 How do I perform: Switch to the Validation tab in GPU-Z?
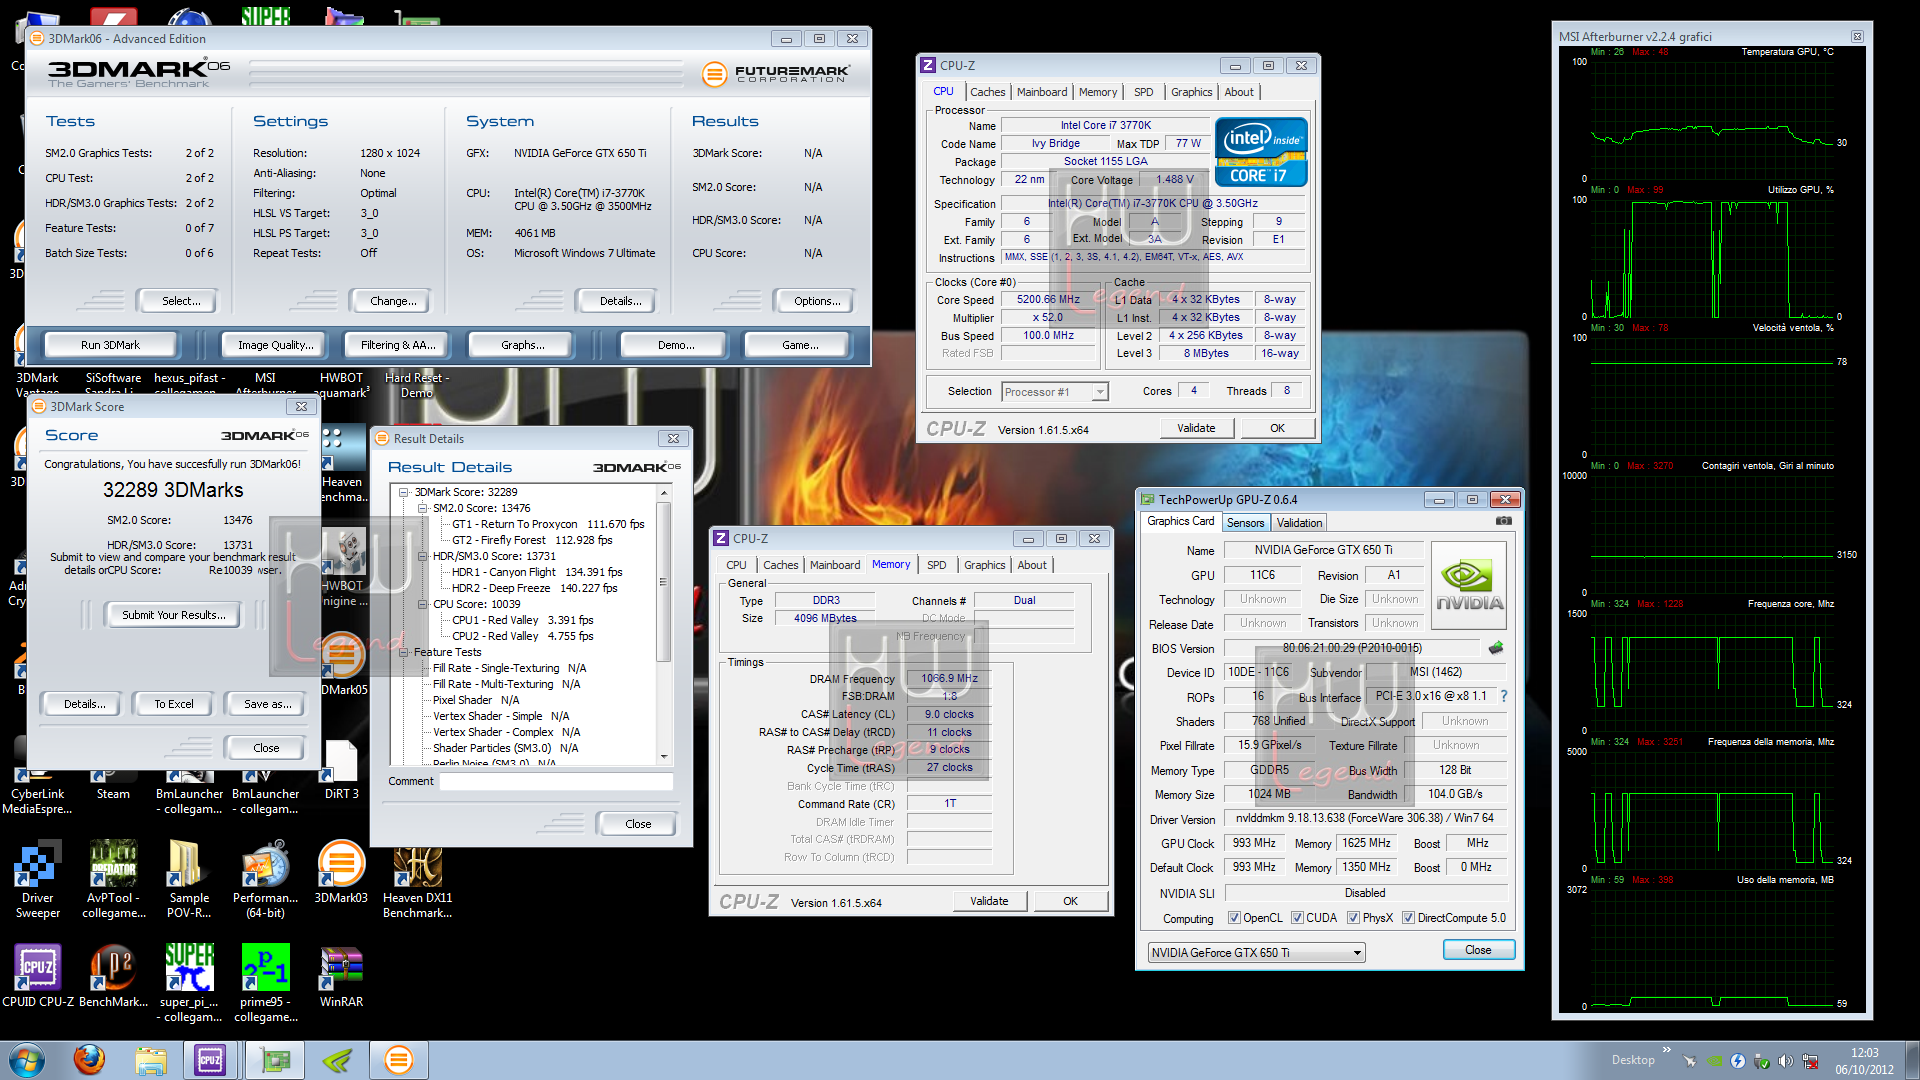click(1299, 523)
